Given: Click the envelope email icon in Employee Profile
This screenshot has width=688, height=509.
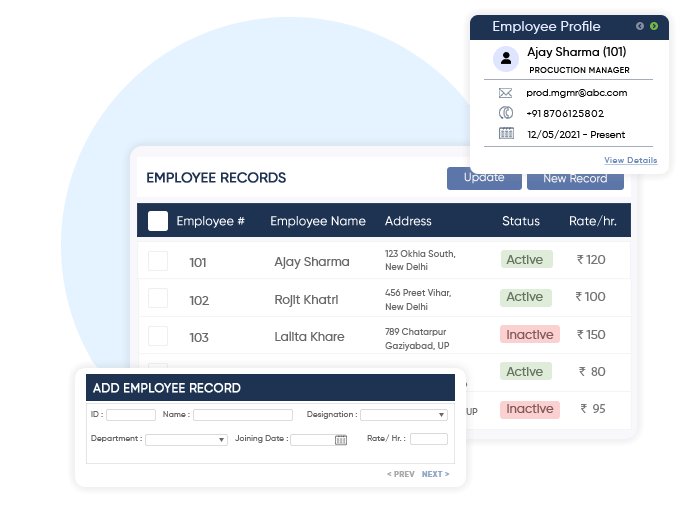Looking at the screenshot, I should point(505,93).
